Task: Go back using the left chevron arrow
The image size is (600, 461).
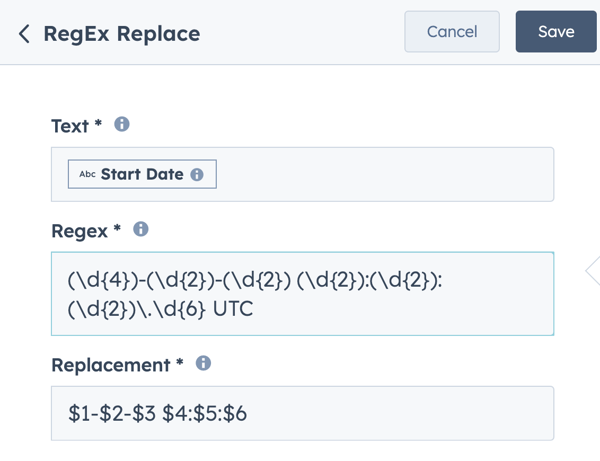Action: [x=24, y=34]
